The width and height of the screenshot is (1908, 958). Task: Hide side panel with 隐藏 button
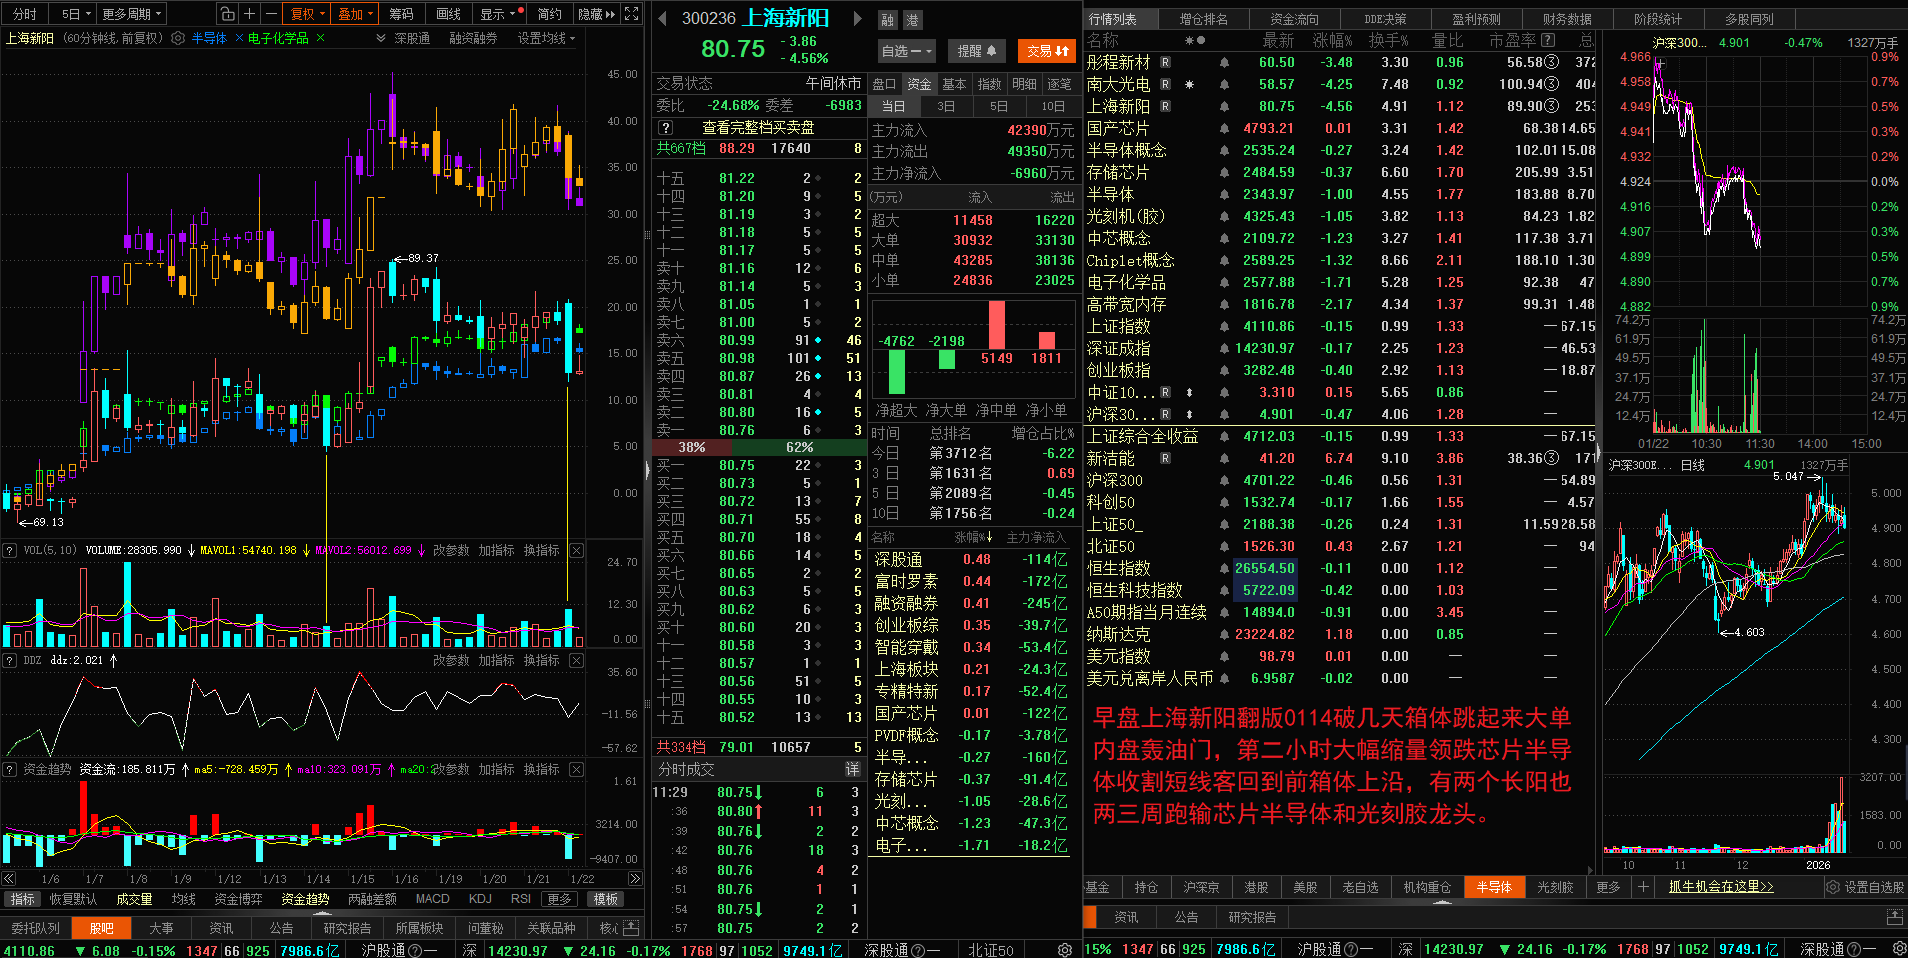596,14
